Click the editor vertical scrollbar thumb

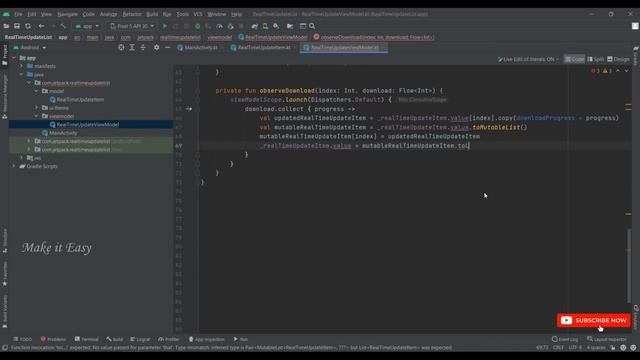click(x=629, y=265)
